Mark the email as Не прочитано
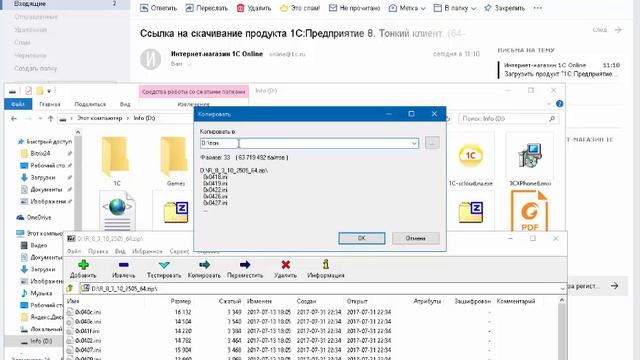Screen dimensions: 640x360 coord(354,8)
